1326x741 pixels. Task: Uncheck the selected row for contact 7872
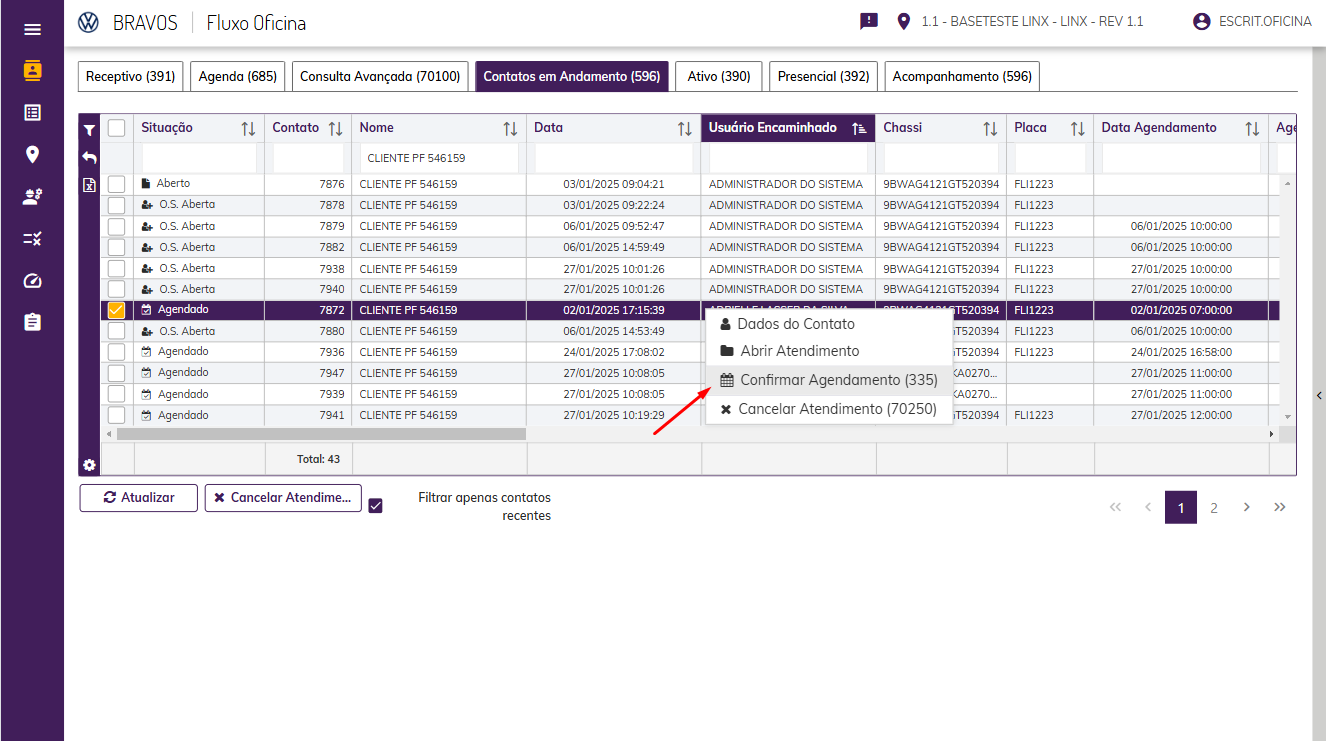[117, 310]
